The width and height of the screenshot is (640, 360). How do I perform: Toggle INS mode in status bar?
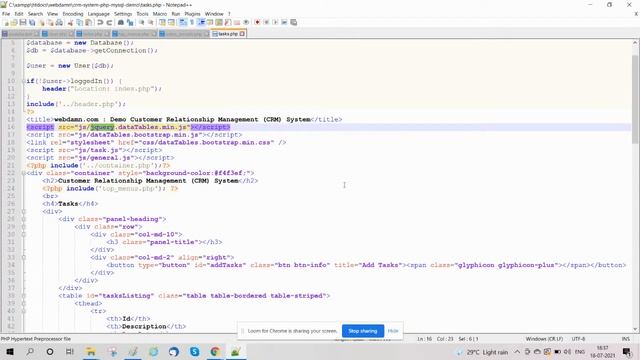tap(625, 339)
